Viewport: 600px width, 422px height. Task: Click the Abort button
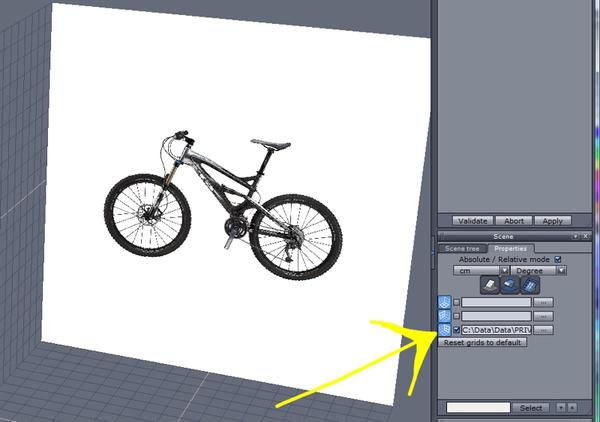click(x=514, y=221)
